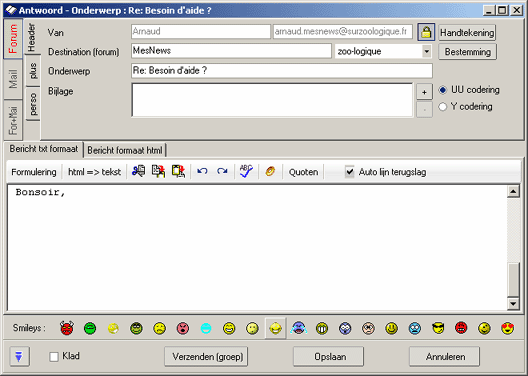Viewport: 528px width, 376px height.
Task: Click the Arnaud sender name field
Action: pos(201,32)
